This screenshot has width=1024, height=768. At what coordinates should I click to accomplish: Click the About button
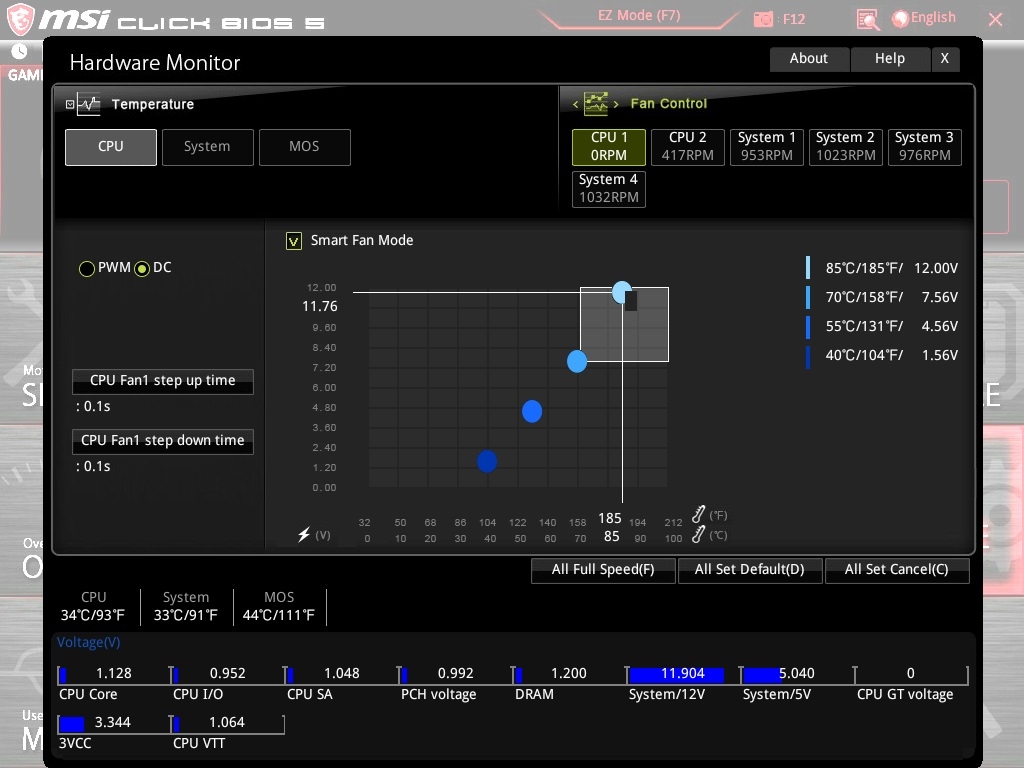pos(809,59)
